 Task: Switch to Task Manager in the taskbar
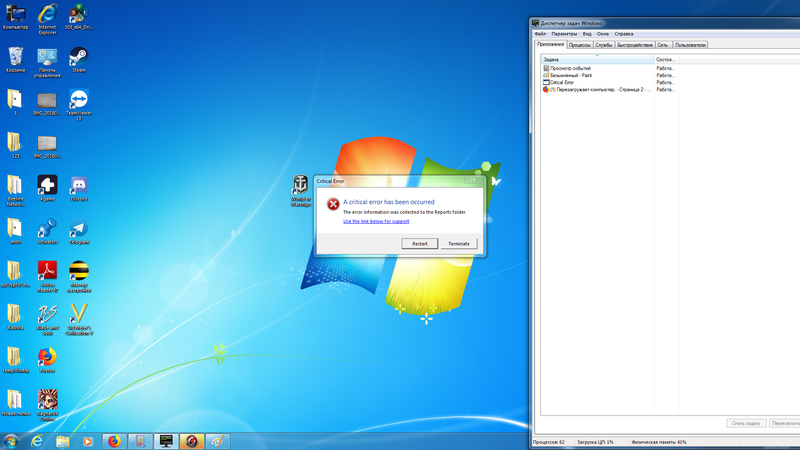pos(166,441)
